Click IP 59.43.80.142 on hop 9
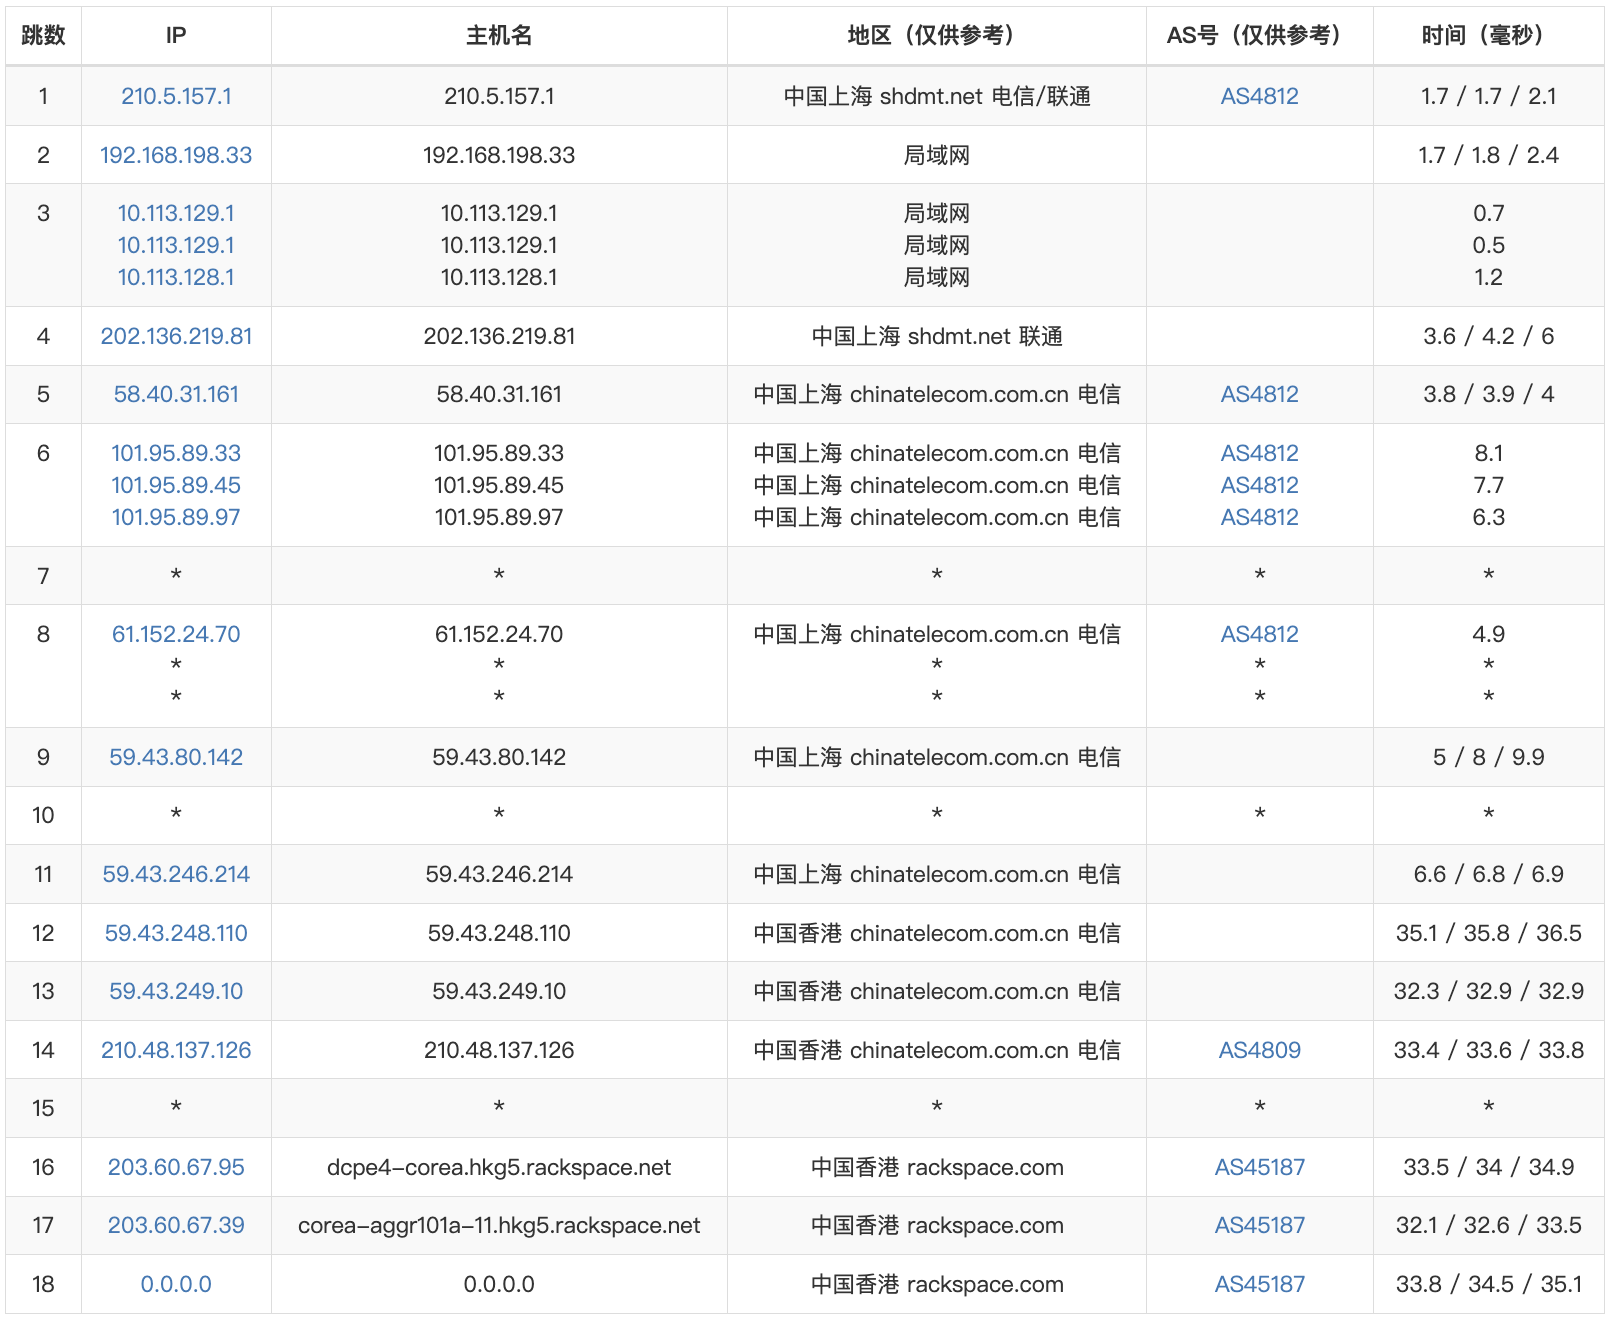This screenshot has height=1322, width=1612. click(176, 757)
